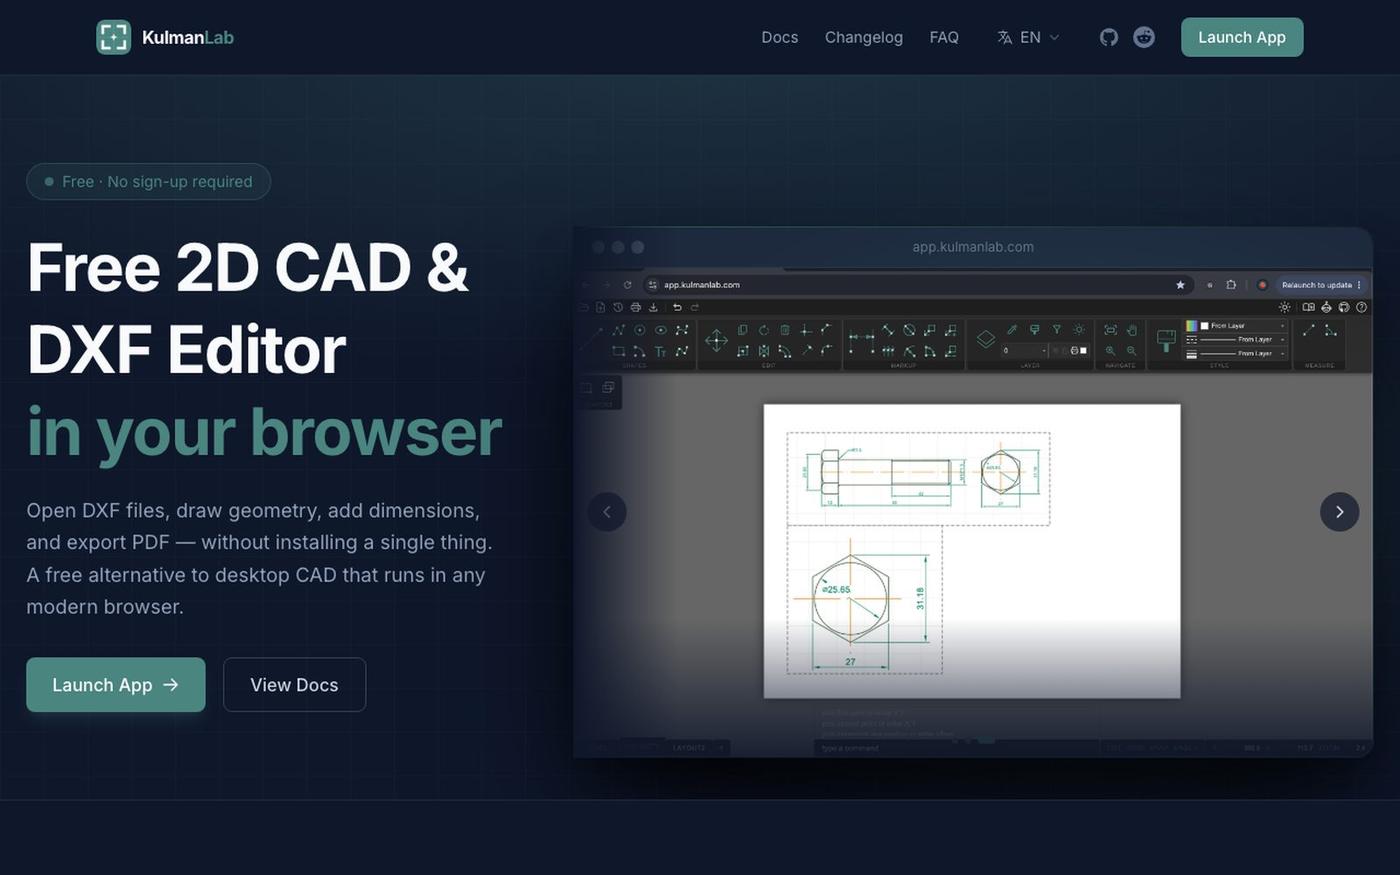Open the linetype From Layer dropdown in Style
Viewport: 1400px width, 875px height.
[x=1236, y=339]
